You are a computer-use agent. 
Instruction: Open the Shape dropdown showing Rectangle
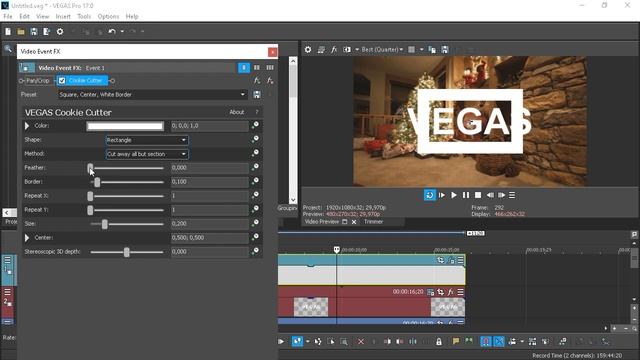click(147, 140)
